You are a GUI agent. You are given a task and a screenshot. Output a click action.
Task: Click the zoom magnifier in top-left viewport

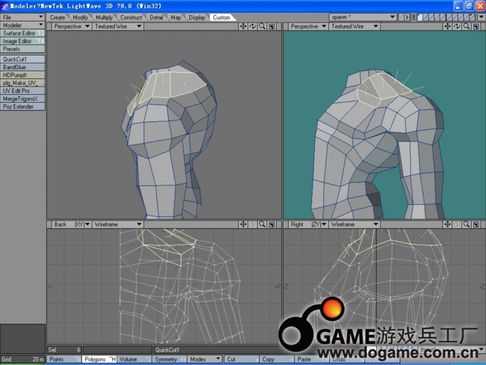click(262, 26)
